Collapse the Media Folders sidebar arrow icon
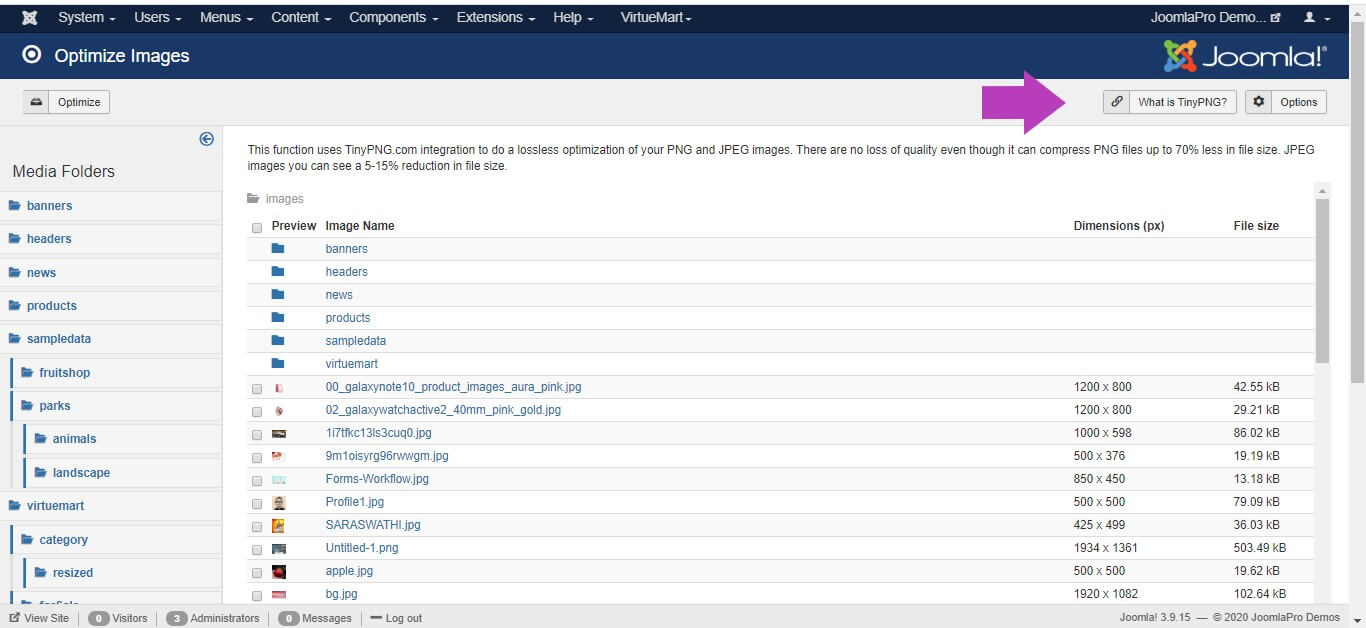 click(x=207, y=139)
